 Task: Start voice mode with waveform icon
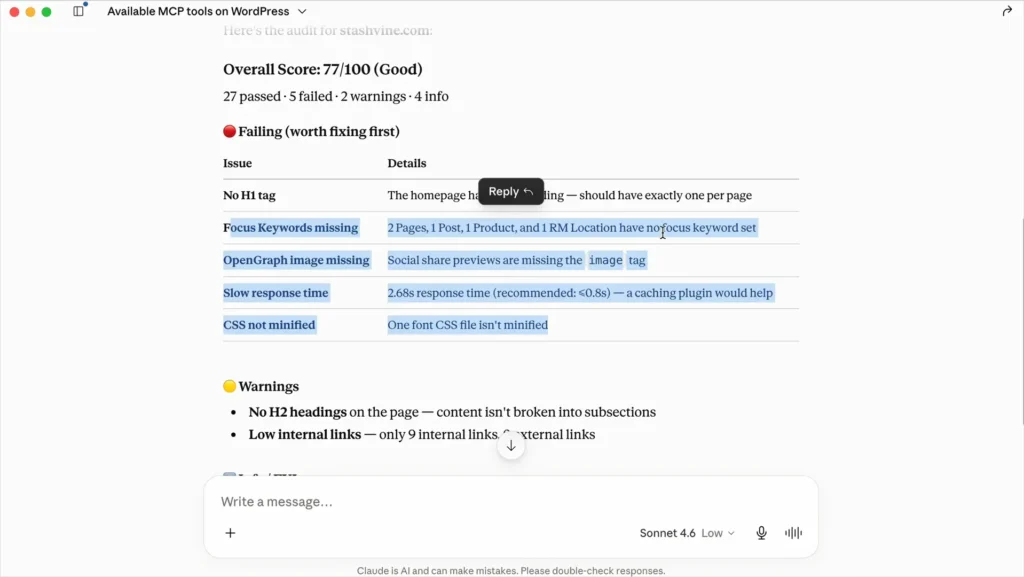[x=793, y=533]
